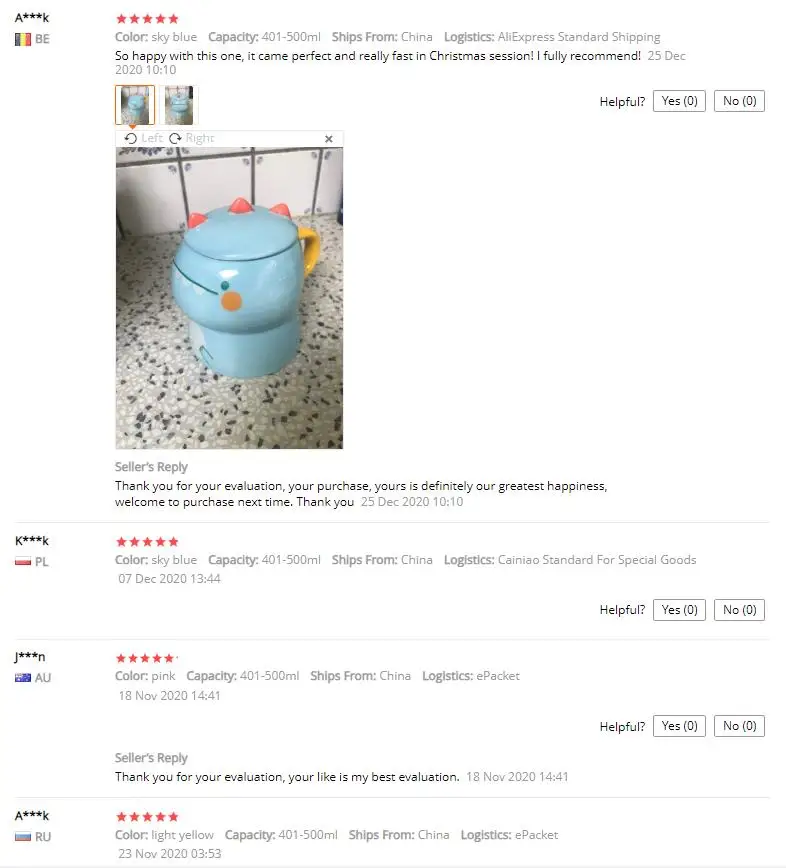Select first dinosaur mug thumbnail
This screenshot has height=868, width=786.
(x=135, y=105)
